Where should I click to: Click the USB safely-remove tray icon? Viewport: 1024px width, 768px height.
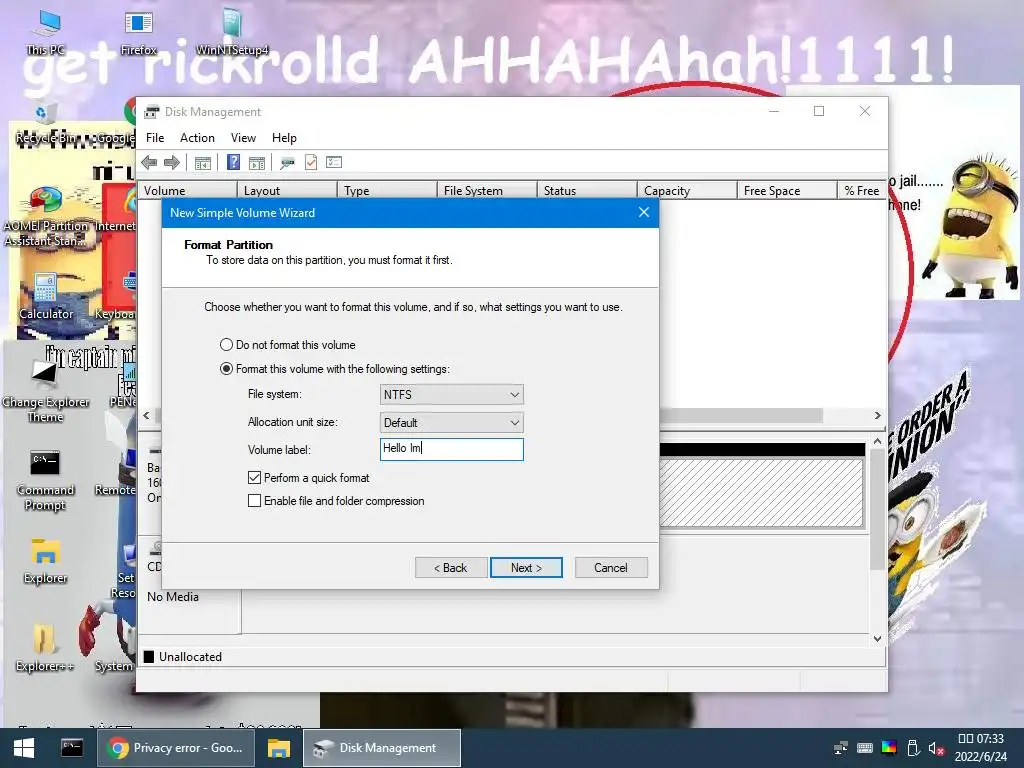(x=913, y=748)
